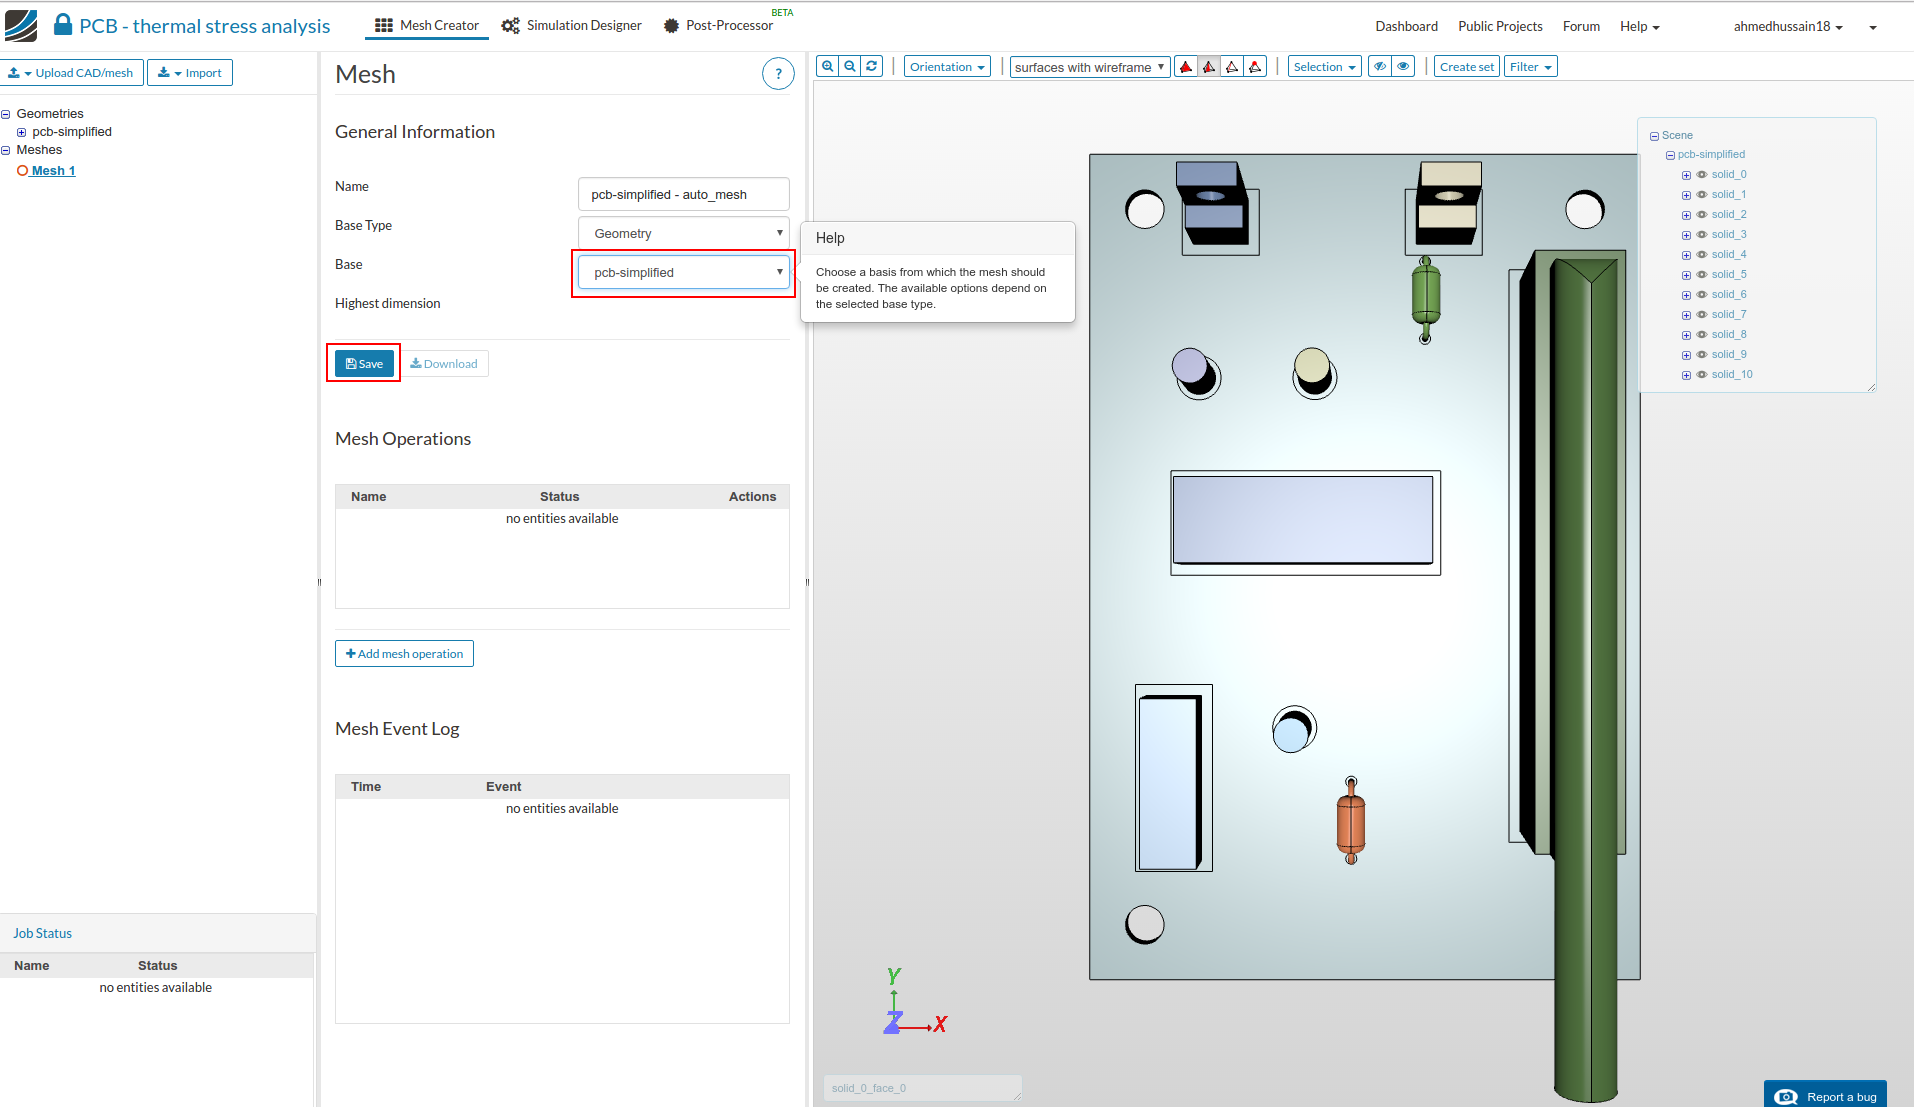Click the Mesh 1 status circle icon

click(x=23, y=171)
